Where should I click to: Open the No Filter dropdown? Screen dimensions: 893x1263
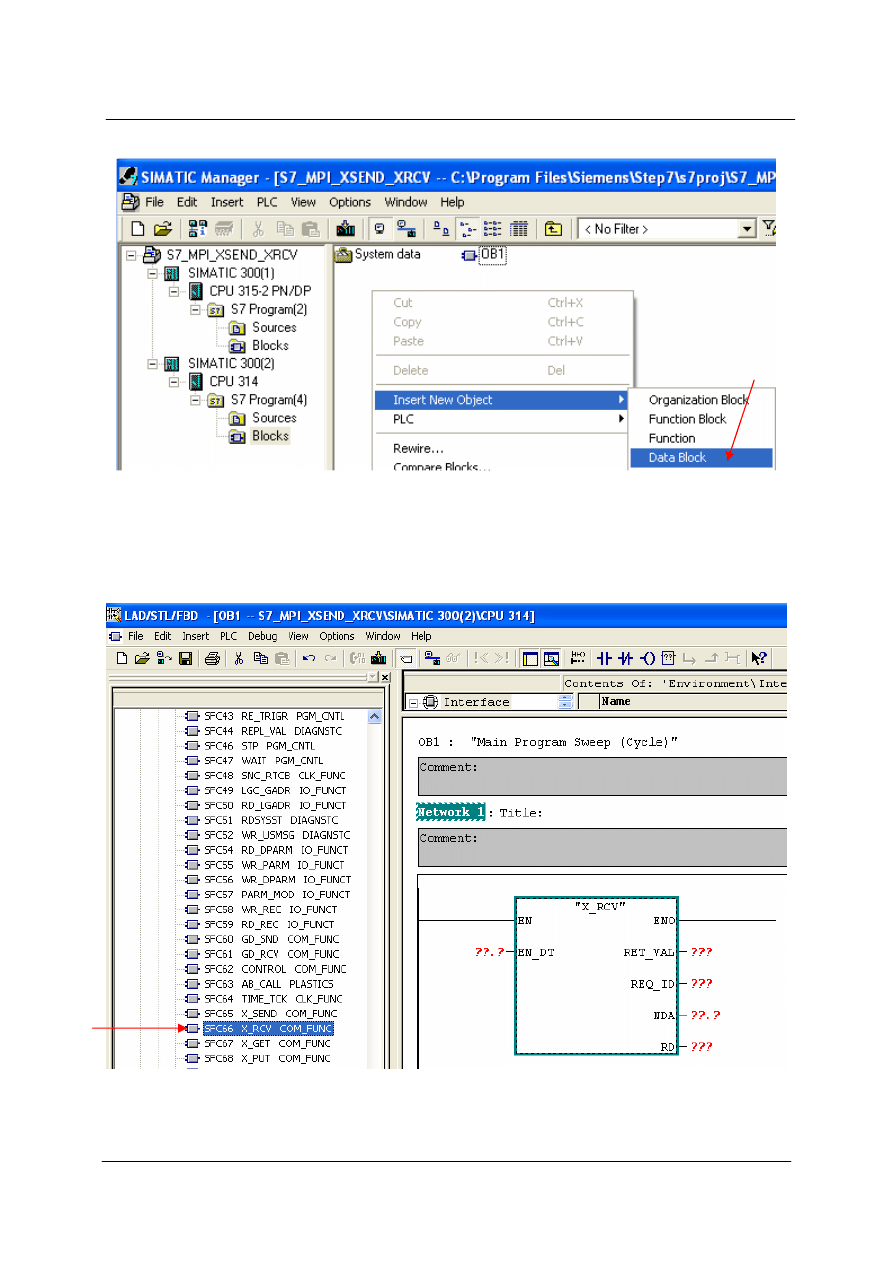click(x=745, y=229)
